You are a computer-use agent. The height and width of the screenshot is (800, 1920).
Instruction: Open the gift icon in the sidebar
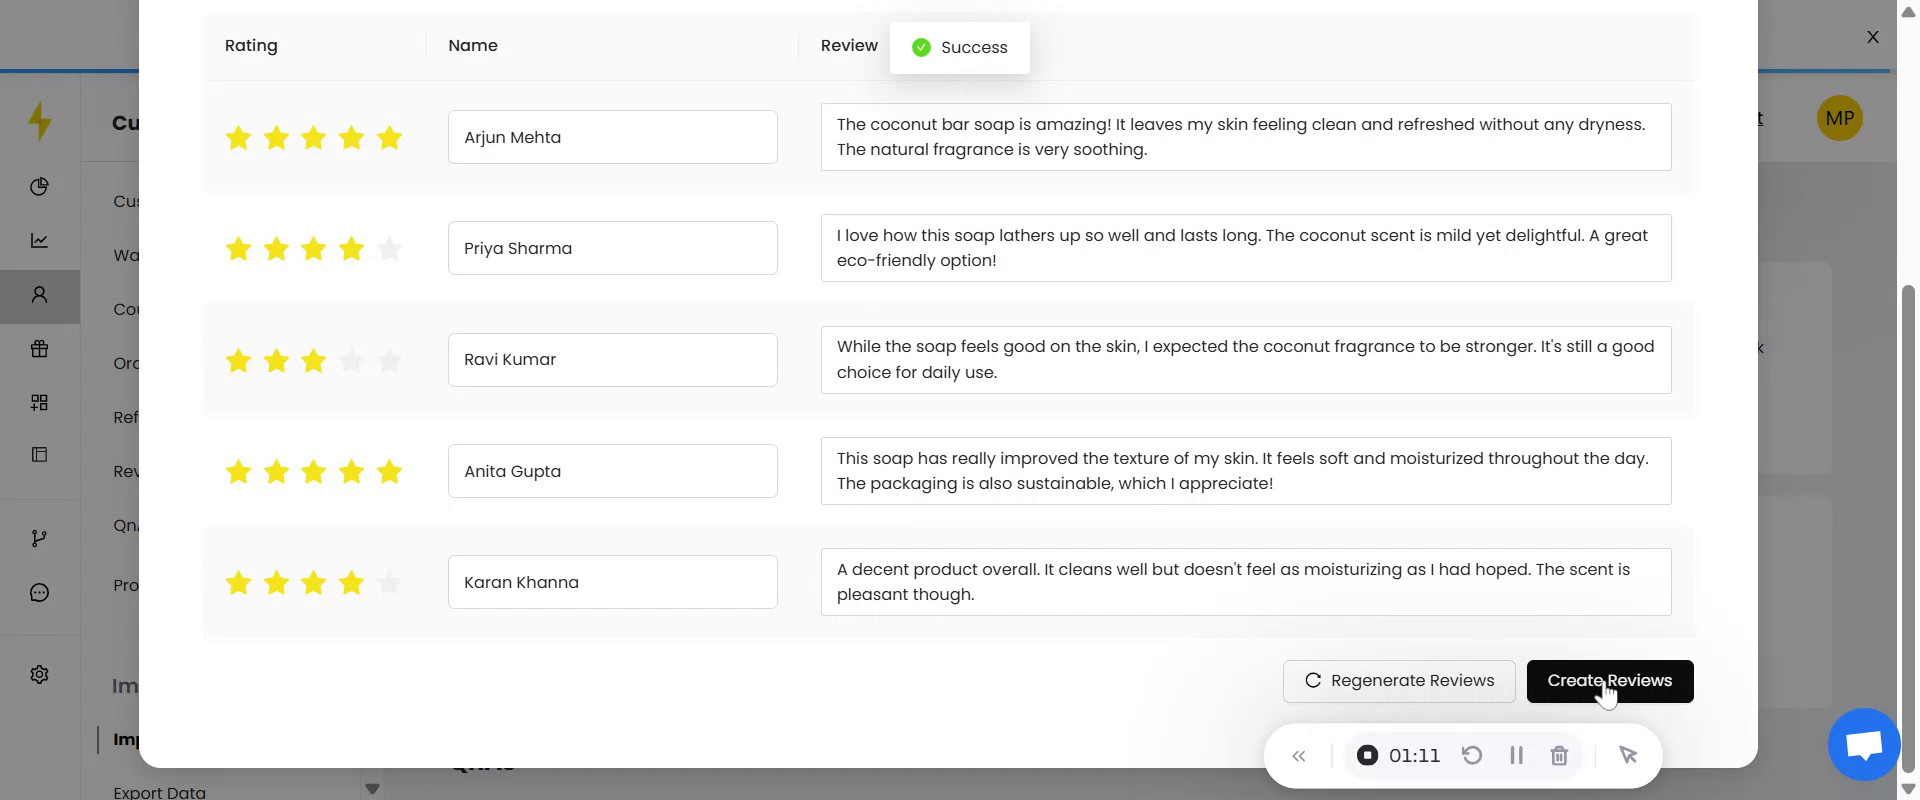(x=39, y=349)
